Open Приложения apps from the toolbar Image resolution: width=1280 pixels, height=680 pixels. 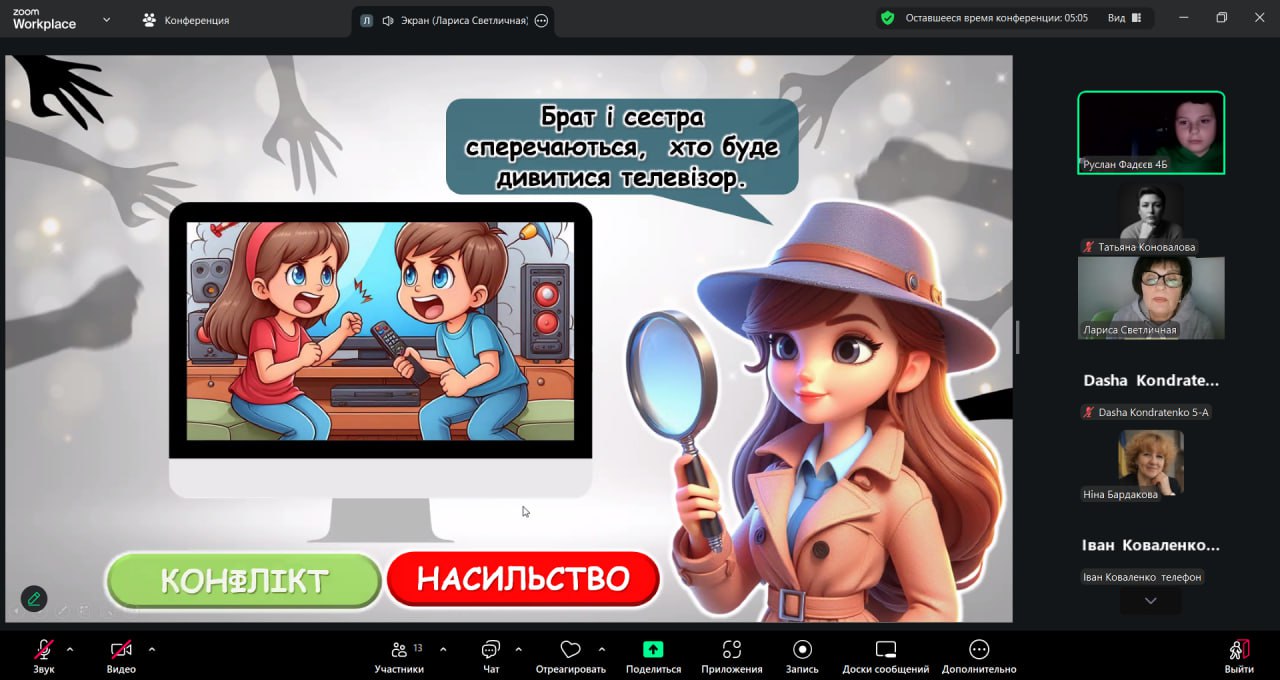pyautogui.click(x=731, y=651)
